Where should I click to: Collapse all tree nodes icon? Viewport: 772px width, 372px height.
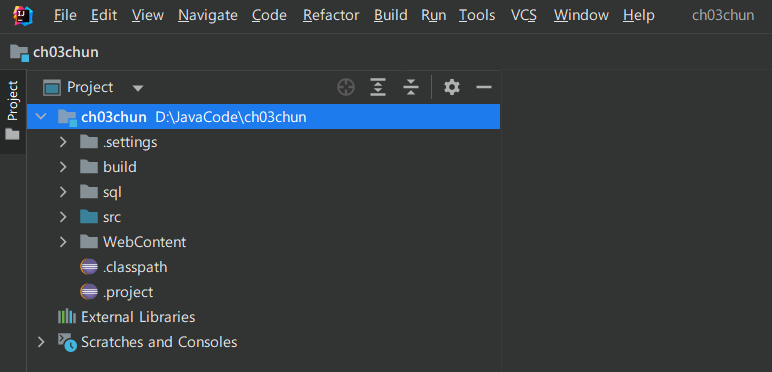410,88
